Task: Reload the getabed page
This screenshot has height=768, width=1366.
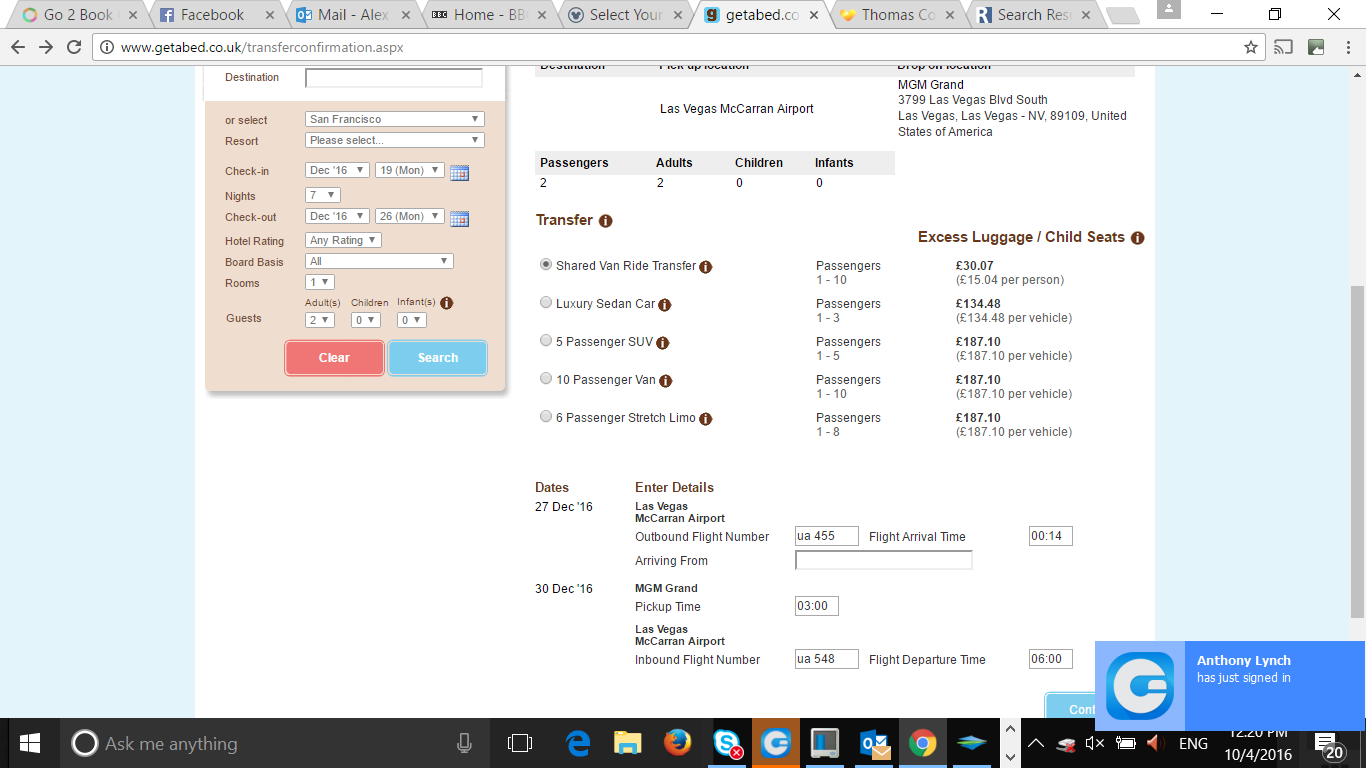Action: 74,47
